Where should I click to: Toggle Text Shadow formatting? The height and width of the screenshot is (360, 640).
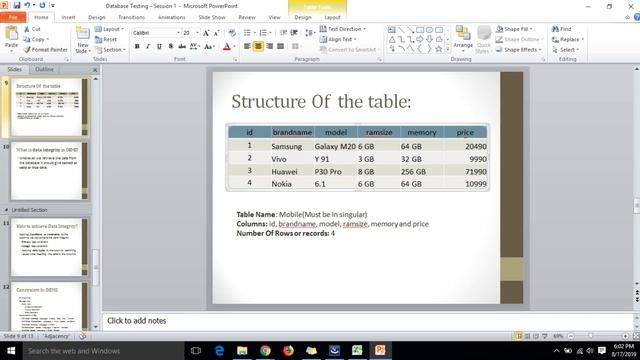171,47
